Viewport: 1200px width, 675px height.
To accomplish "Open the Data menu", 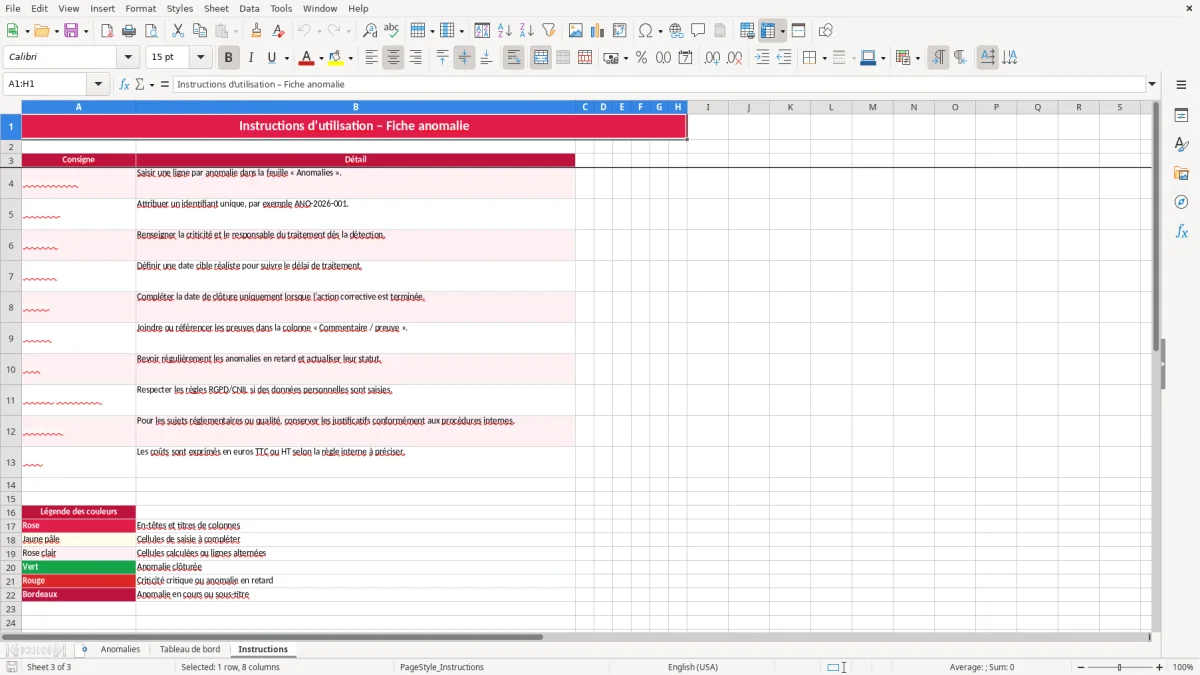I will 249,8.
